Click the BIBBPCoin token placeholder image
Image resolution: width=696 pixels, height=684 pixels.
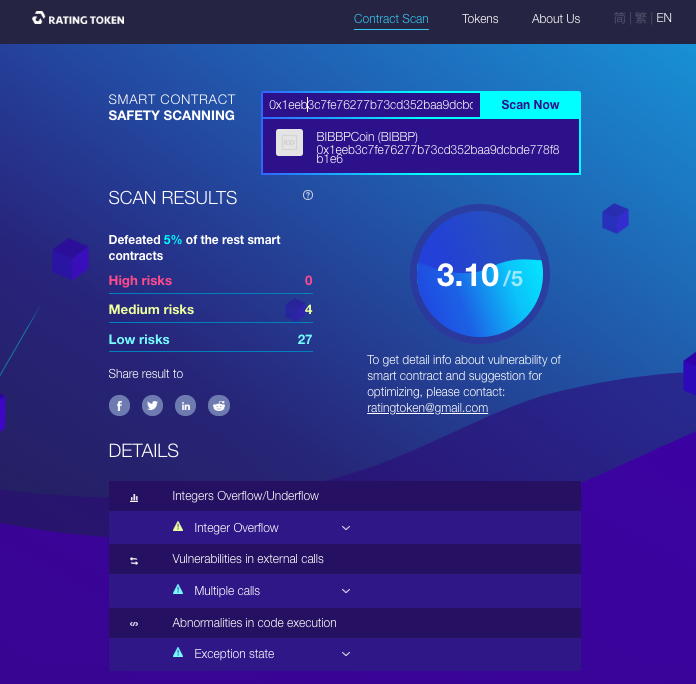click(289, 142)
